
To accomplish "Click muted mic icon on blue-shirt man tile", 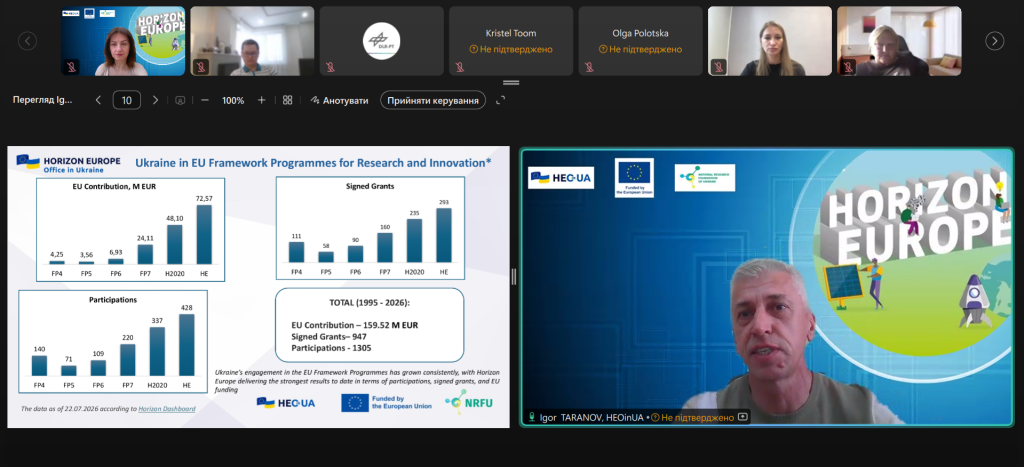I will click(x=201, y=67).
